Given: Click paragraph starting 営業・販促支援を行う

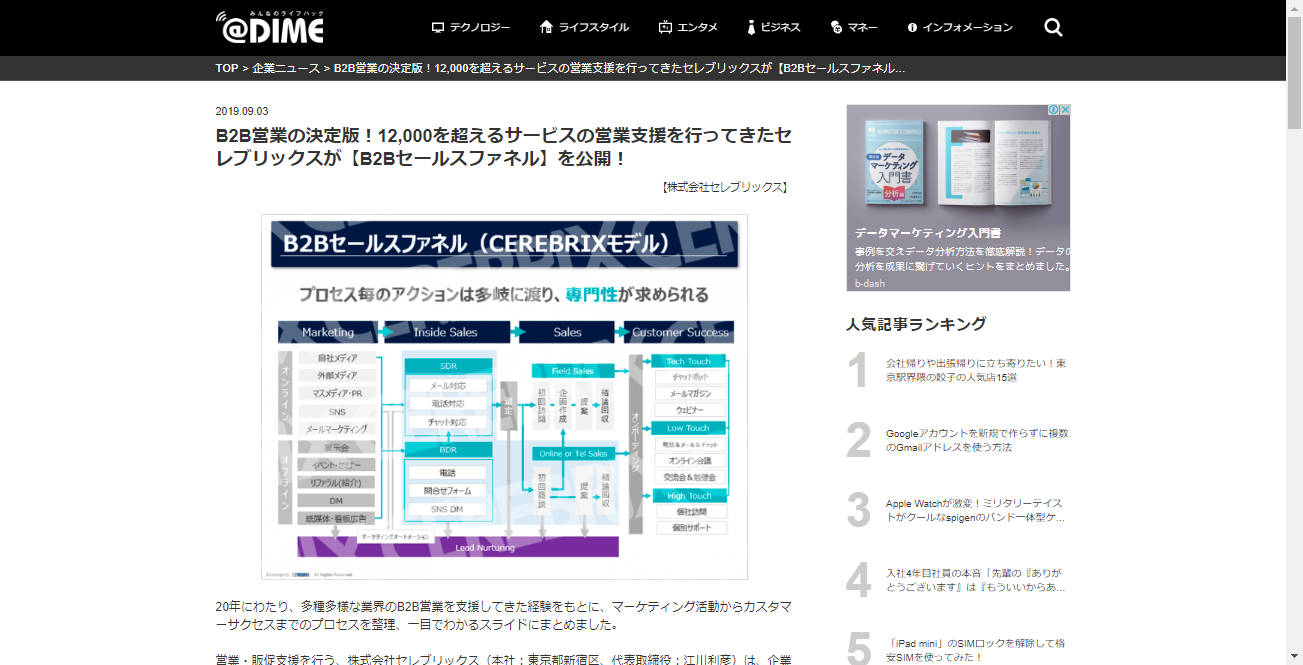Looking at the screenshot, I should 504,659.
